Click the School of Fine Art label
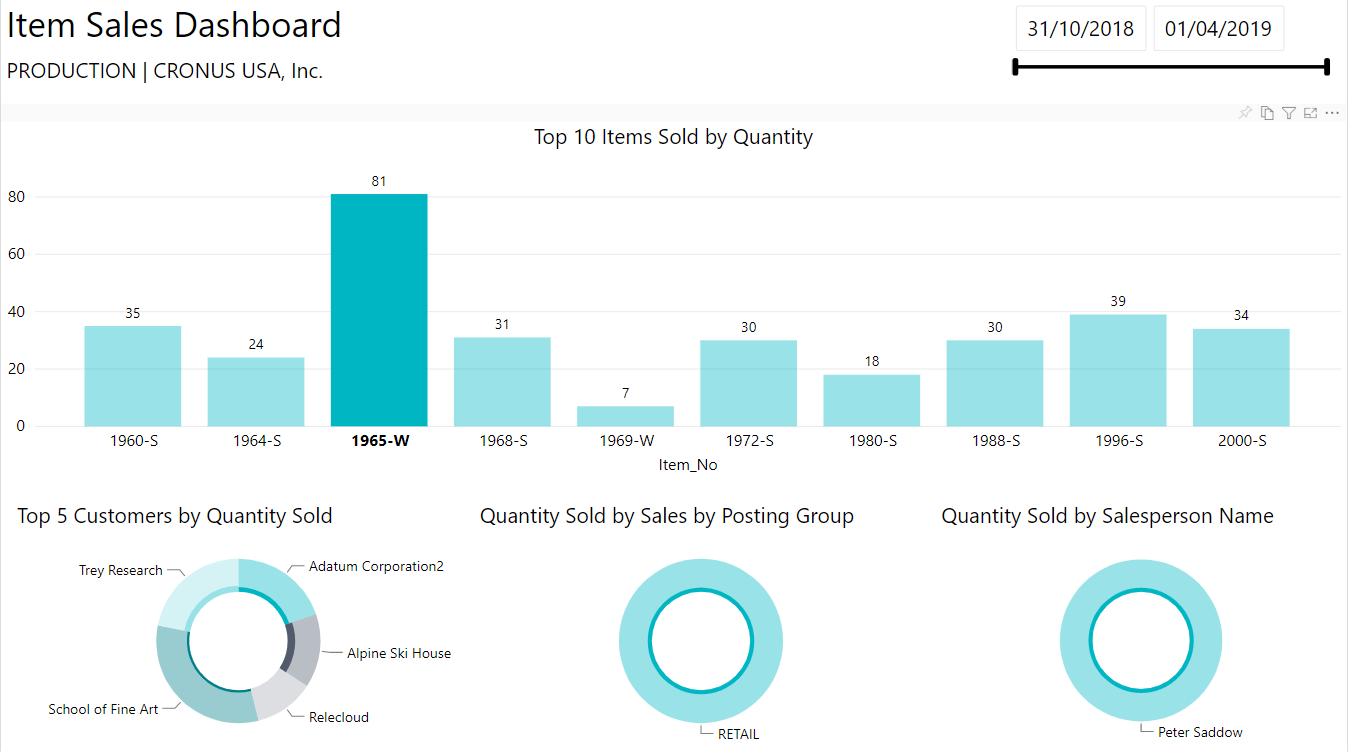The width and height of the screenshot is (1348, 752). coord(103,709)
